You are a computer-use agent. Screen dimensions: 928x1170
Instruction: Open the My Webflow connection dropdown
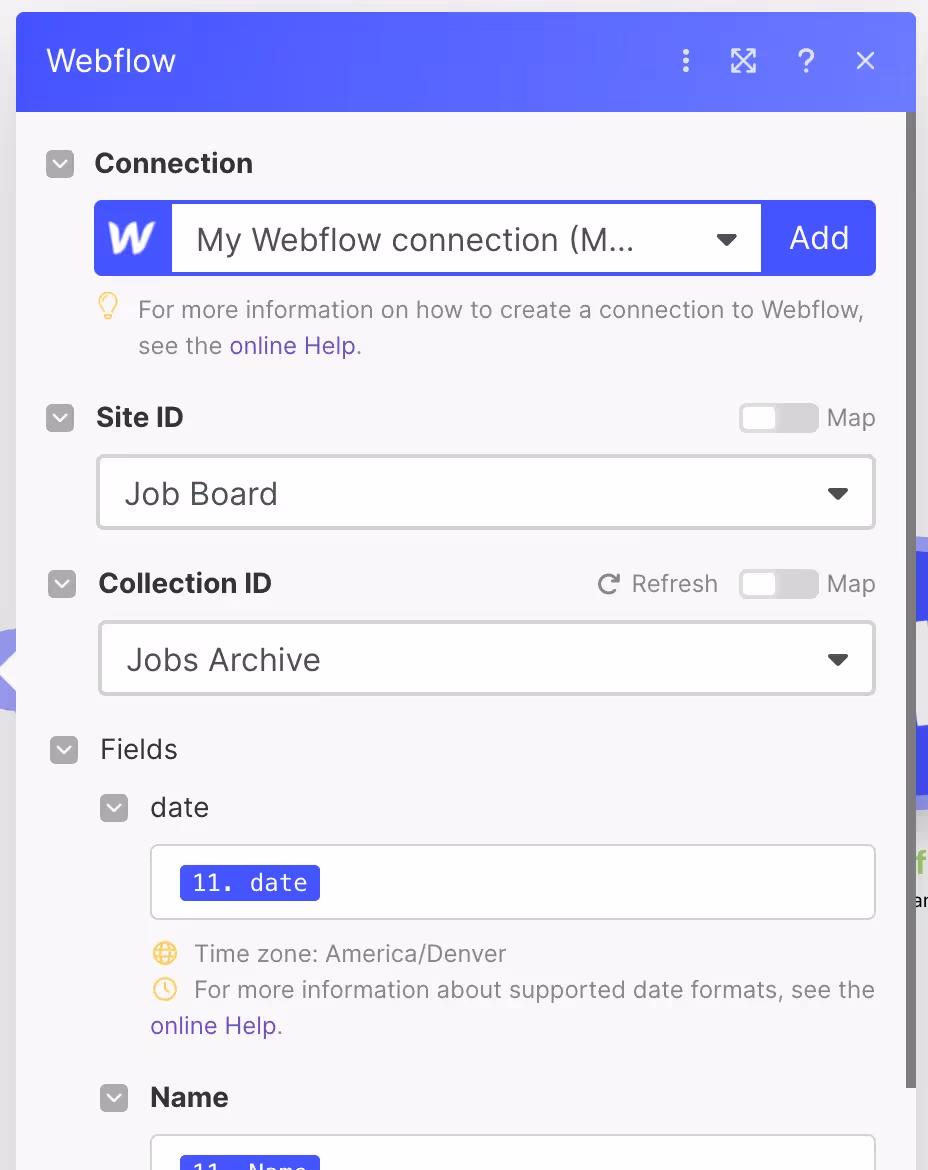466,239
